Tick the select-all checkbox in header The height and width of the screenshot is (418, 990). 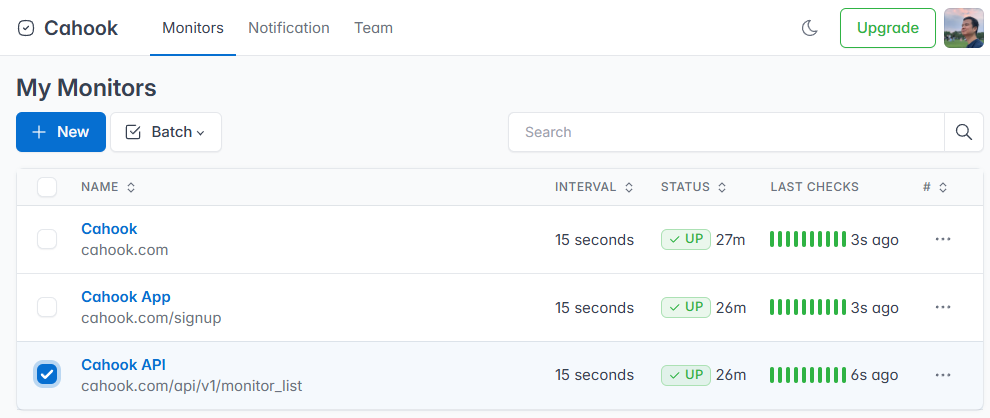pyautogui.click(x=47, y=187)
